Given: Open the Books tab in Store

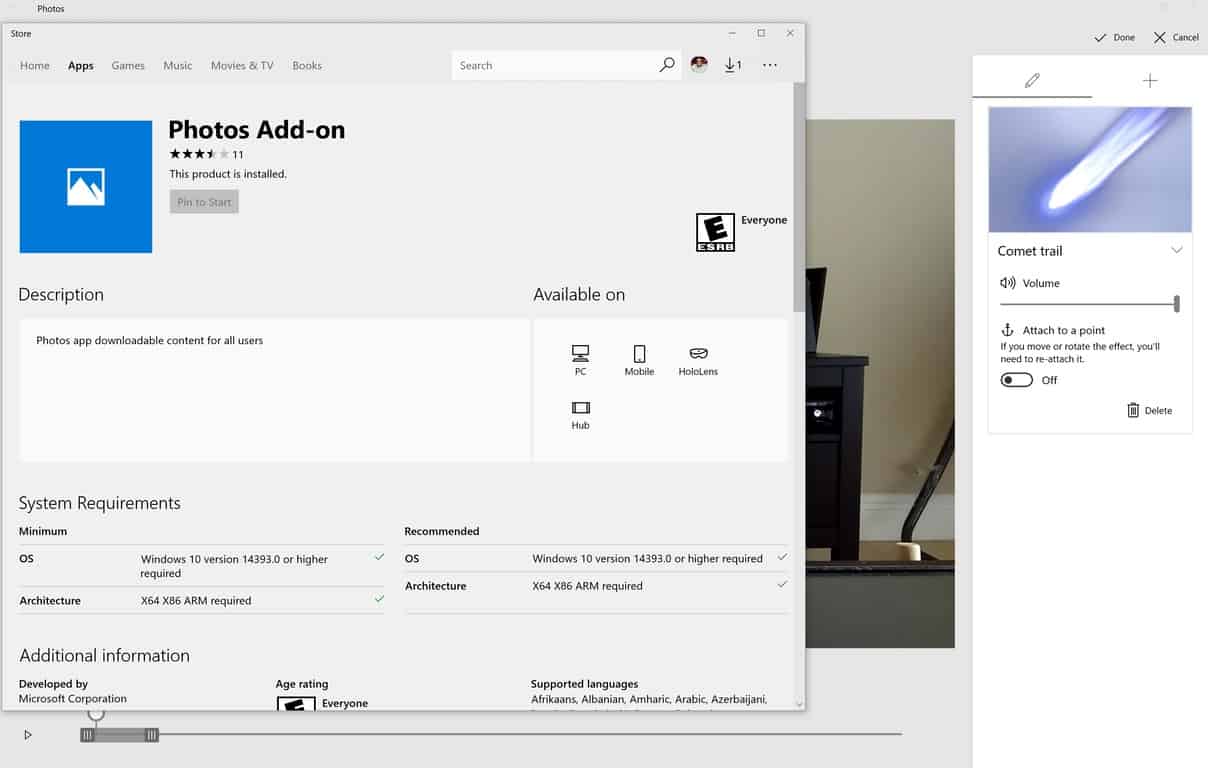Looking at the screenshot, I should click(307, 66).
